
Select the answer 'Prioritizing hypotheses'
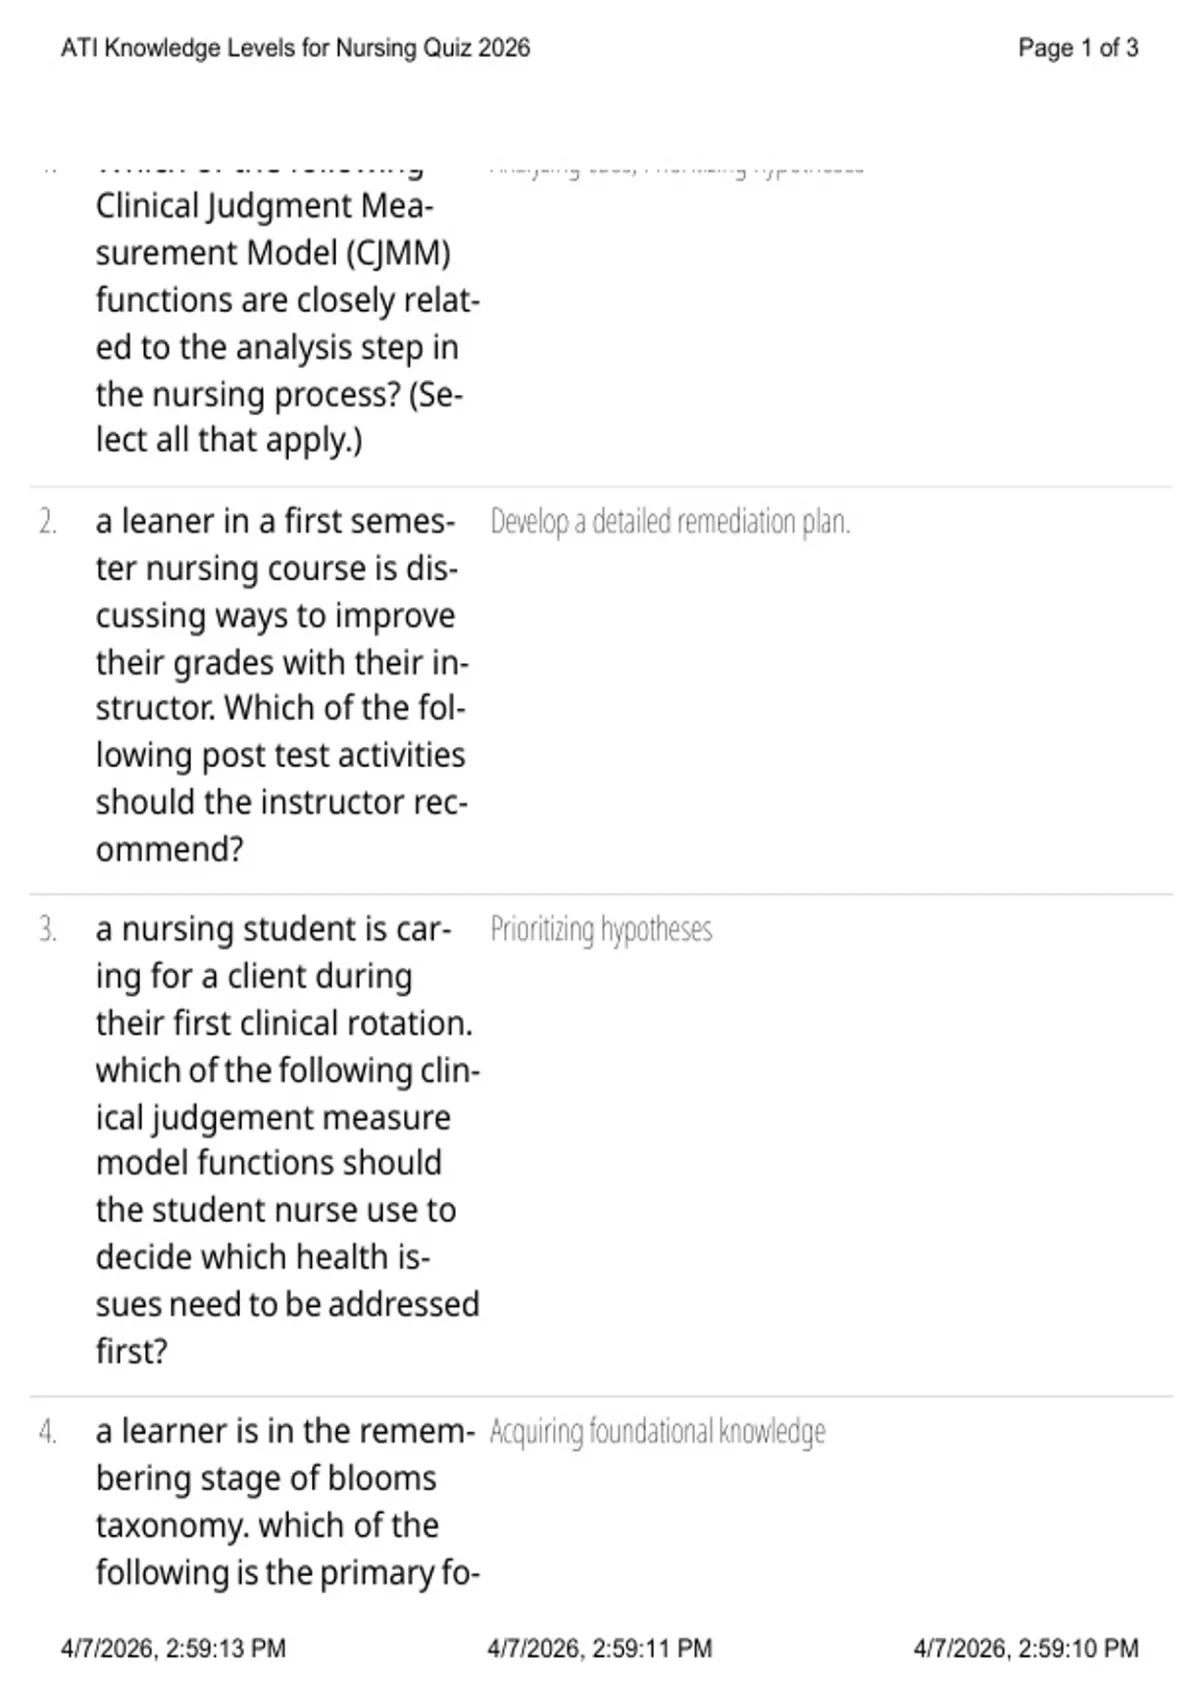(601, 929)
